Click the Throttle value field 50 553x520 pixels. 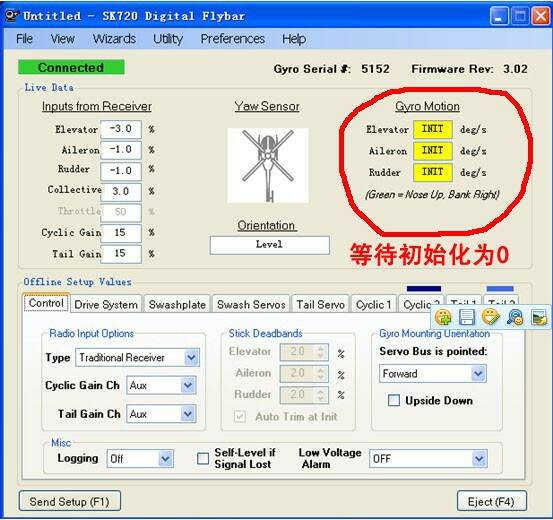121,212
